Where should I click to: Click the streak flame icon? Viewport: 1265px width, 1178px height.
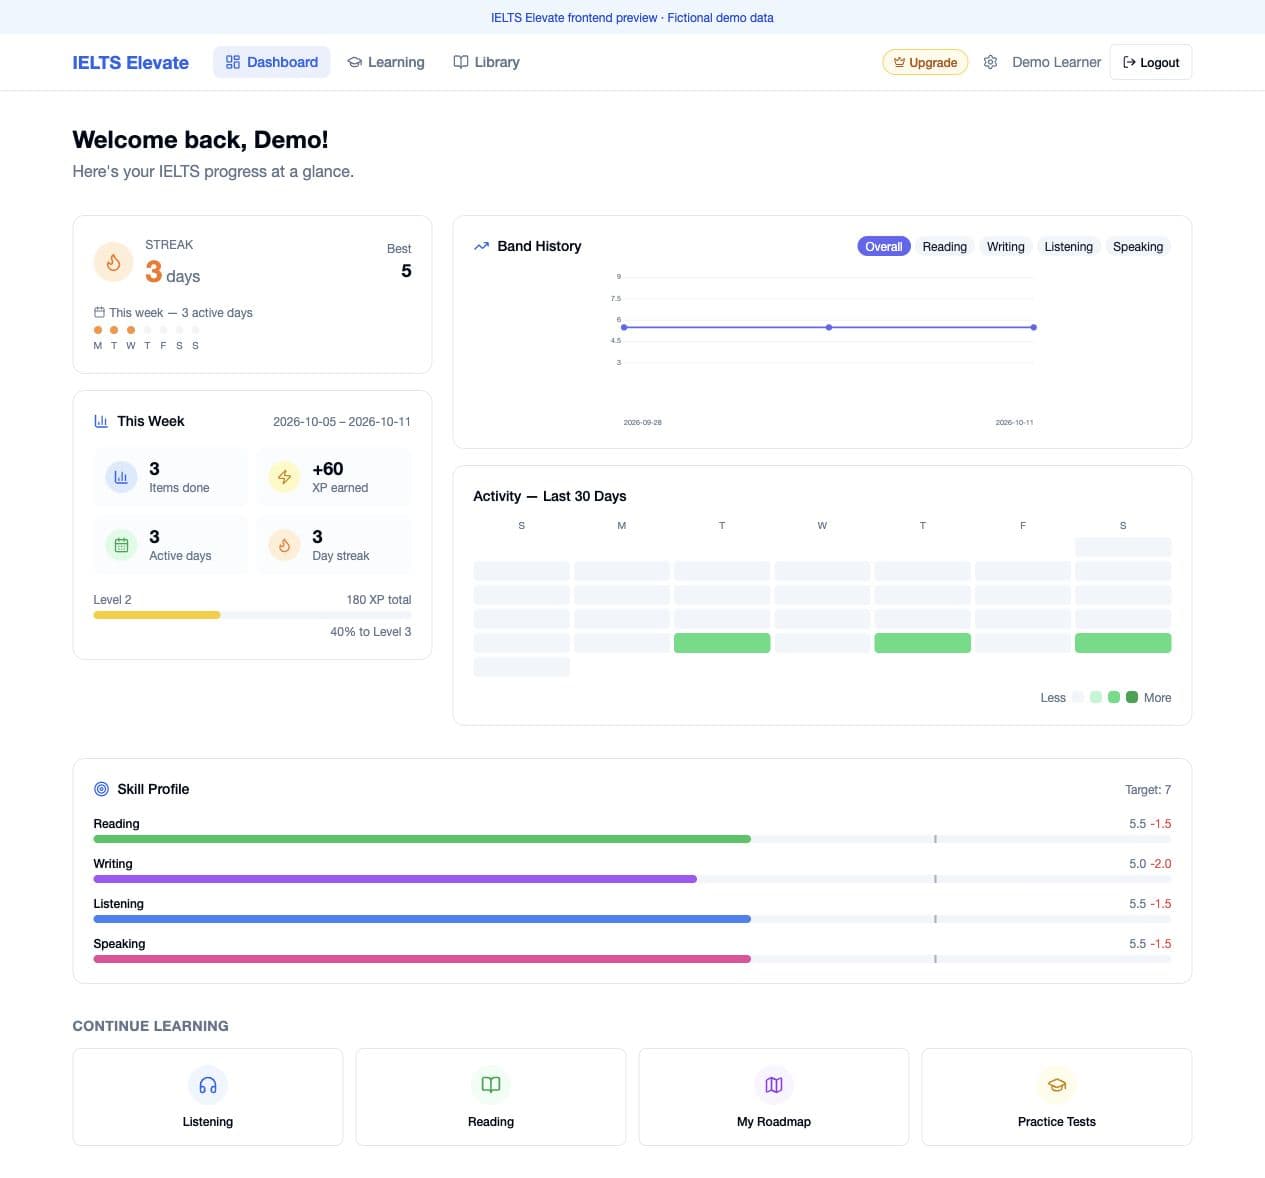coord(113,262)
